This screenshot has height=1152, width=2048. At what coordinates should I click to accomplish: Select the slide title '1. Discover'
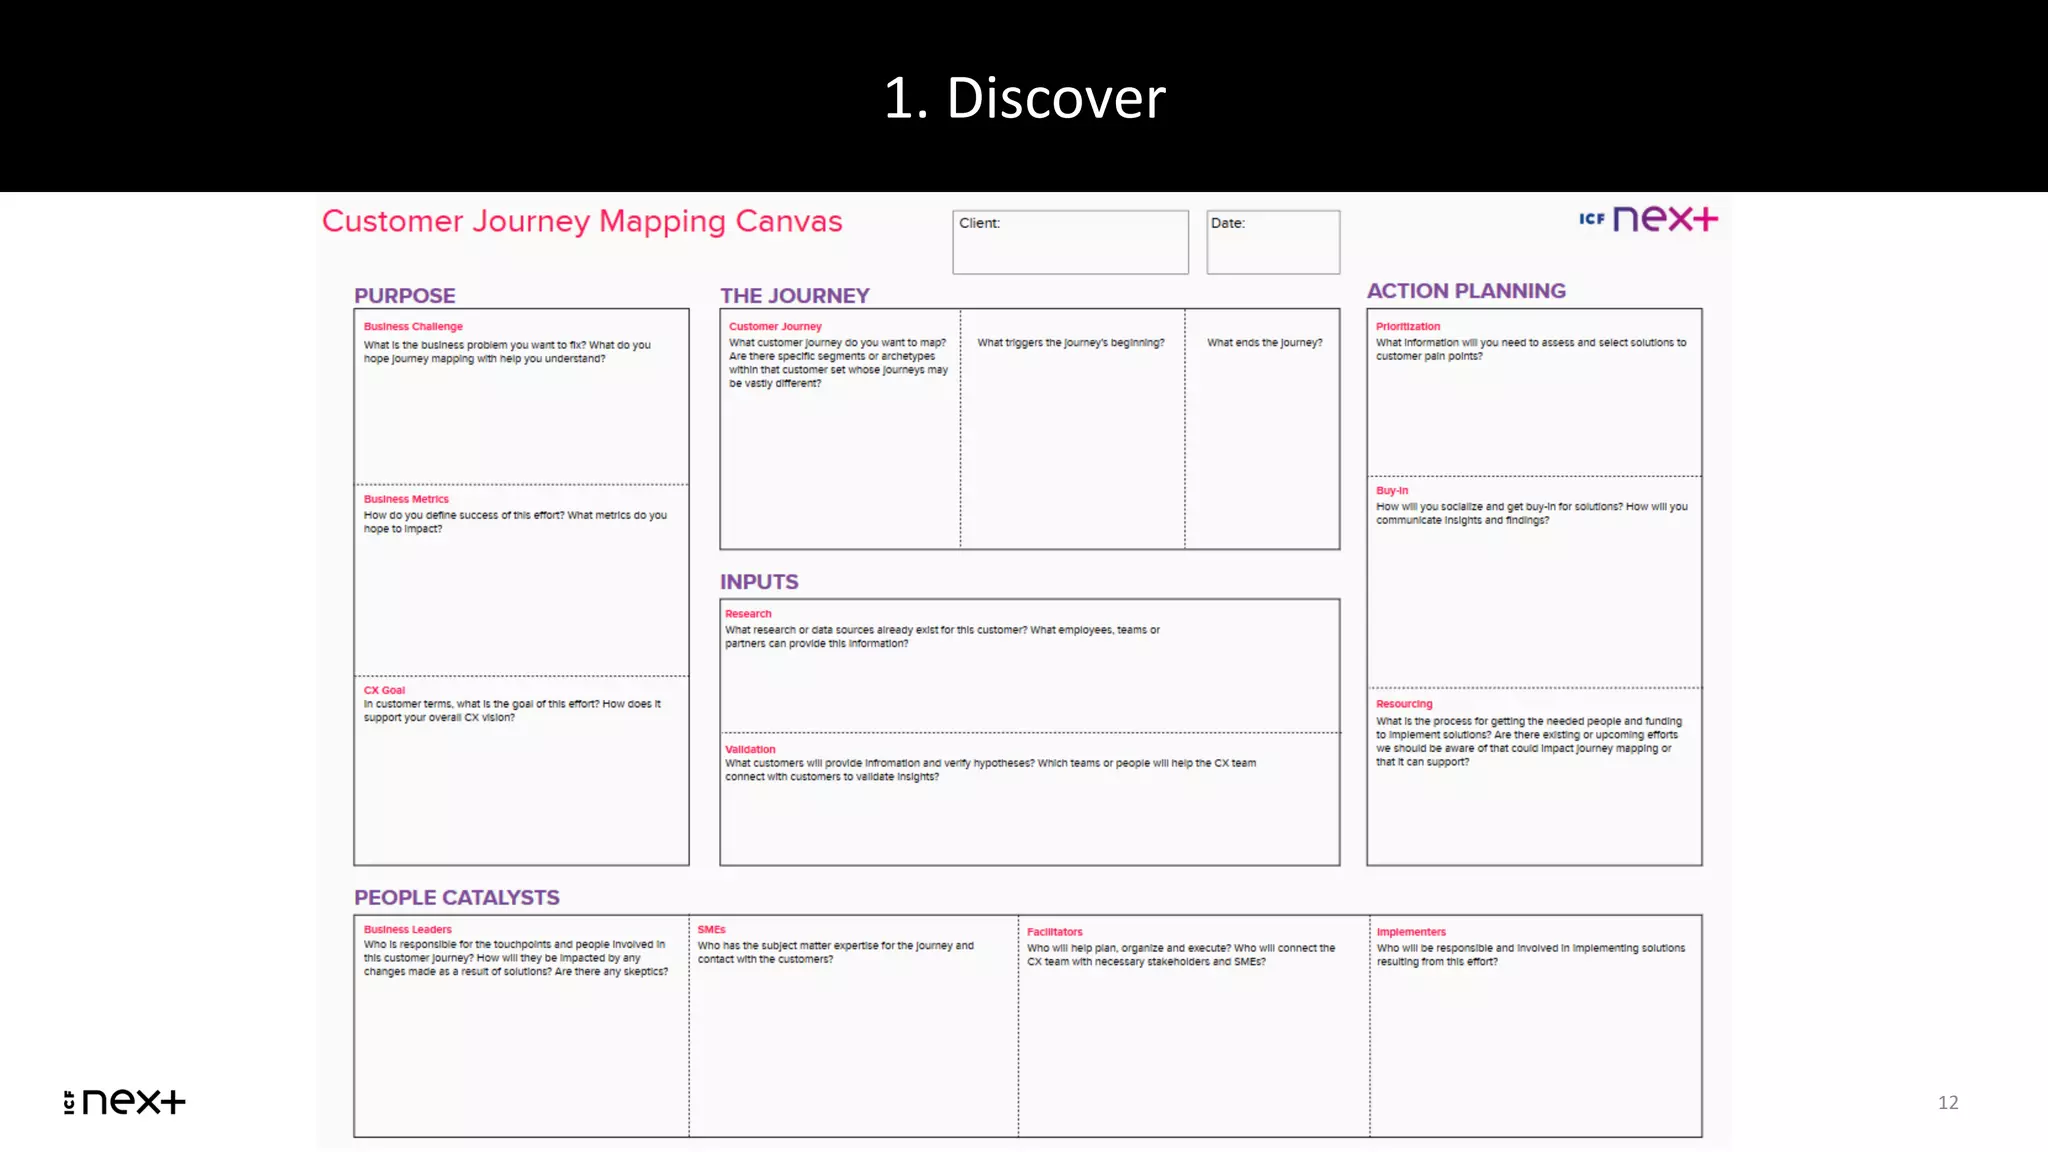(x=1024, y=98)
